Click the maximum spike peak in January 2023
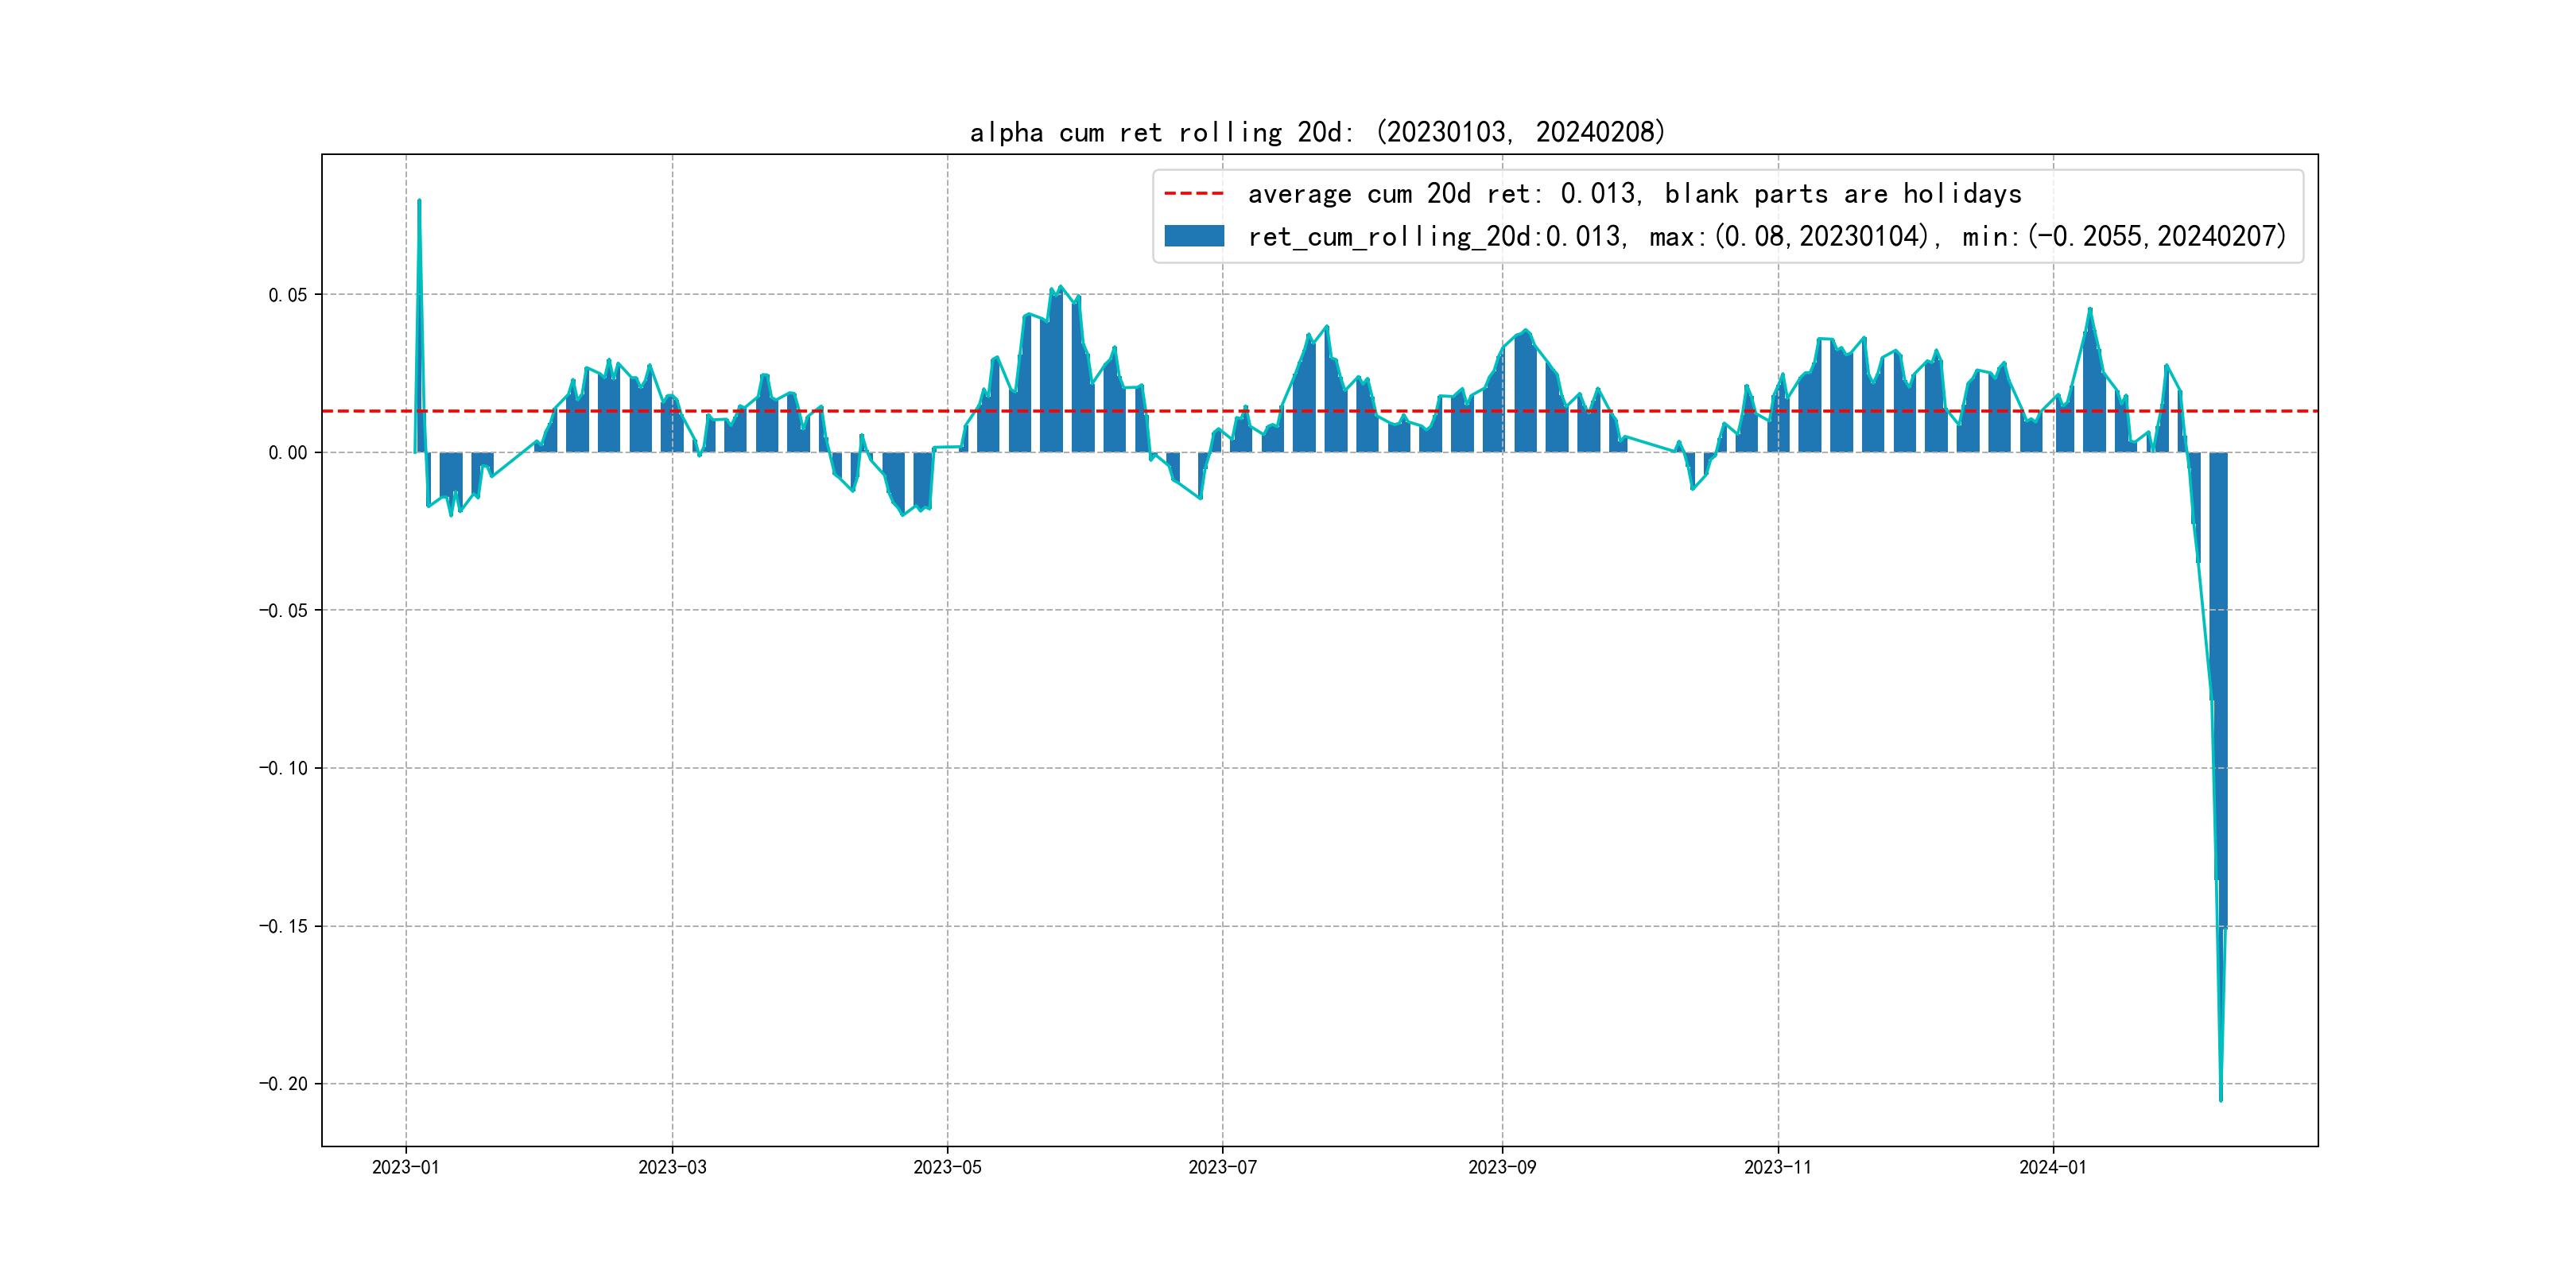Screen dimensions: 2576x1288 (x=419, y=201)
